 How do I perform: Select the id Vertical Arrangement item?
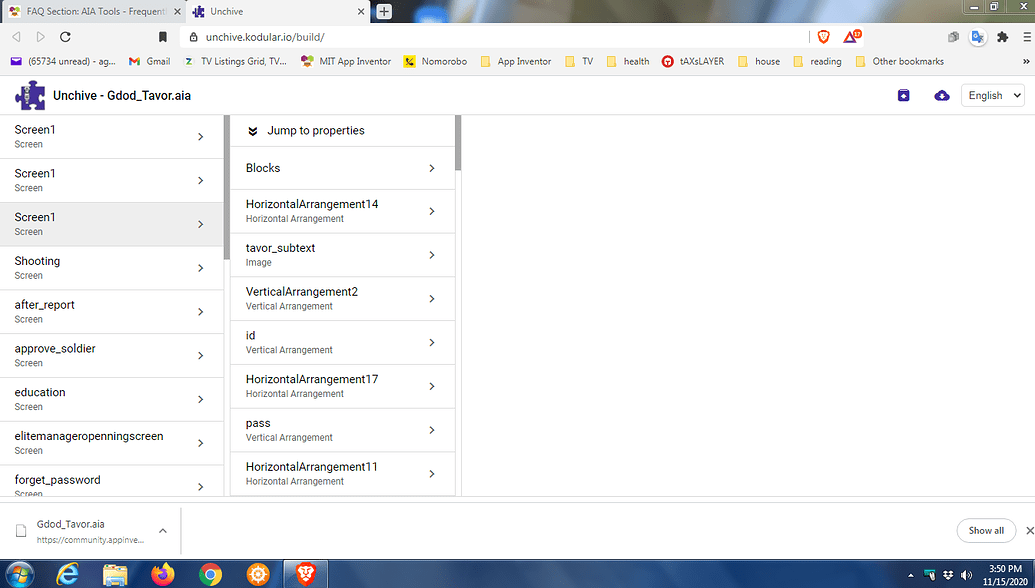point(343,343)
